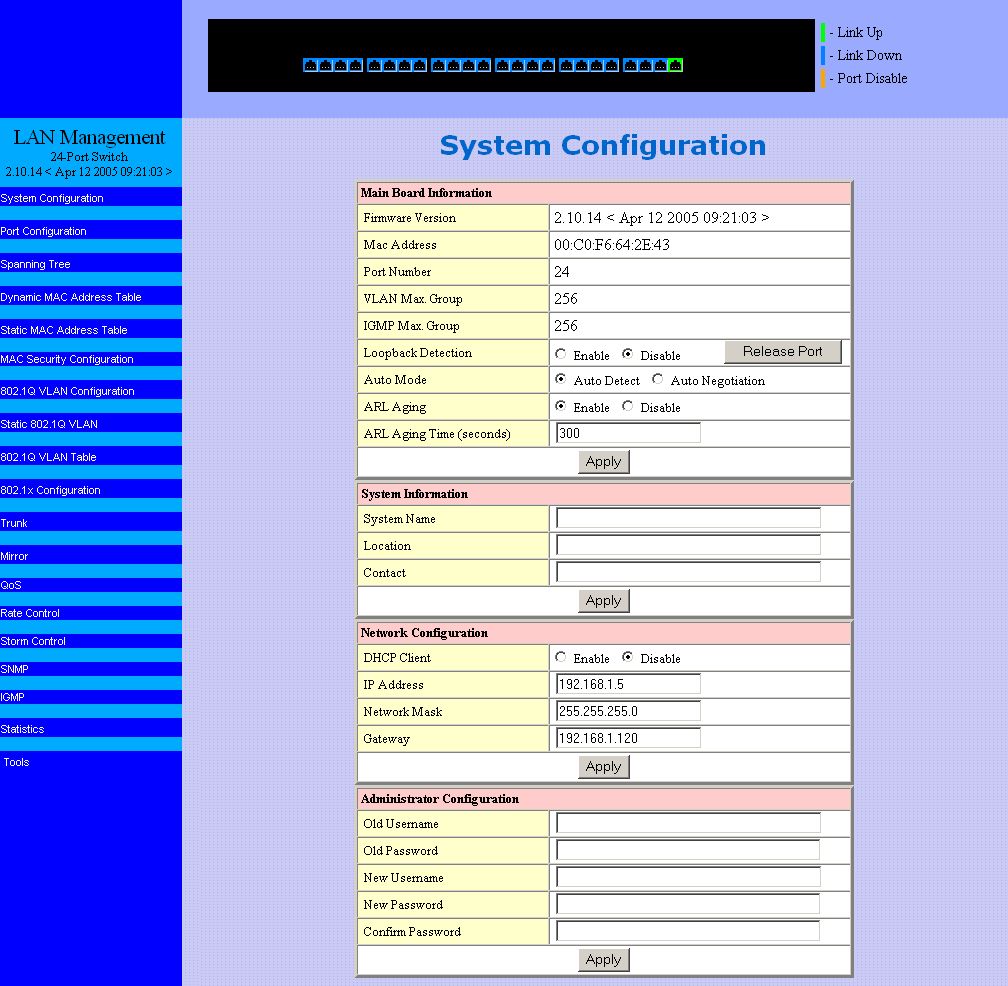
Task: Click MAC address value 00:C0:F6:64:2E:43
Action: 611,245
